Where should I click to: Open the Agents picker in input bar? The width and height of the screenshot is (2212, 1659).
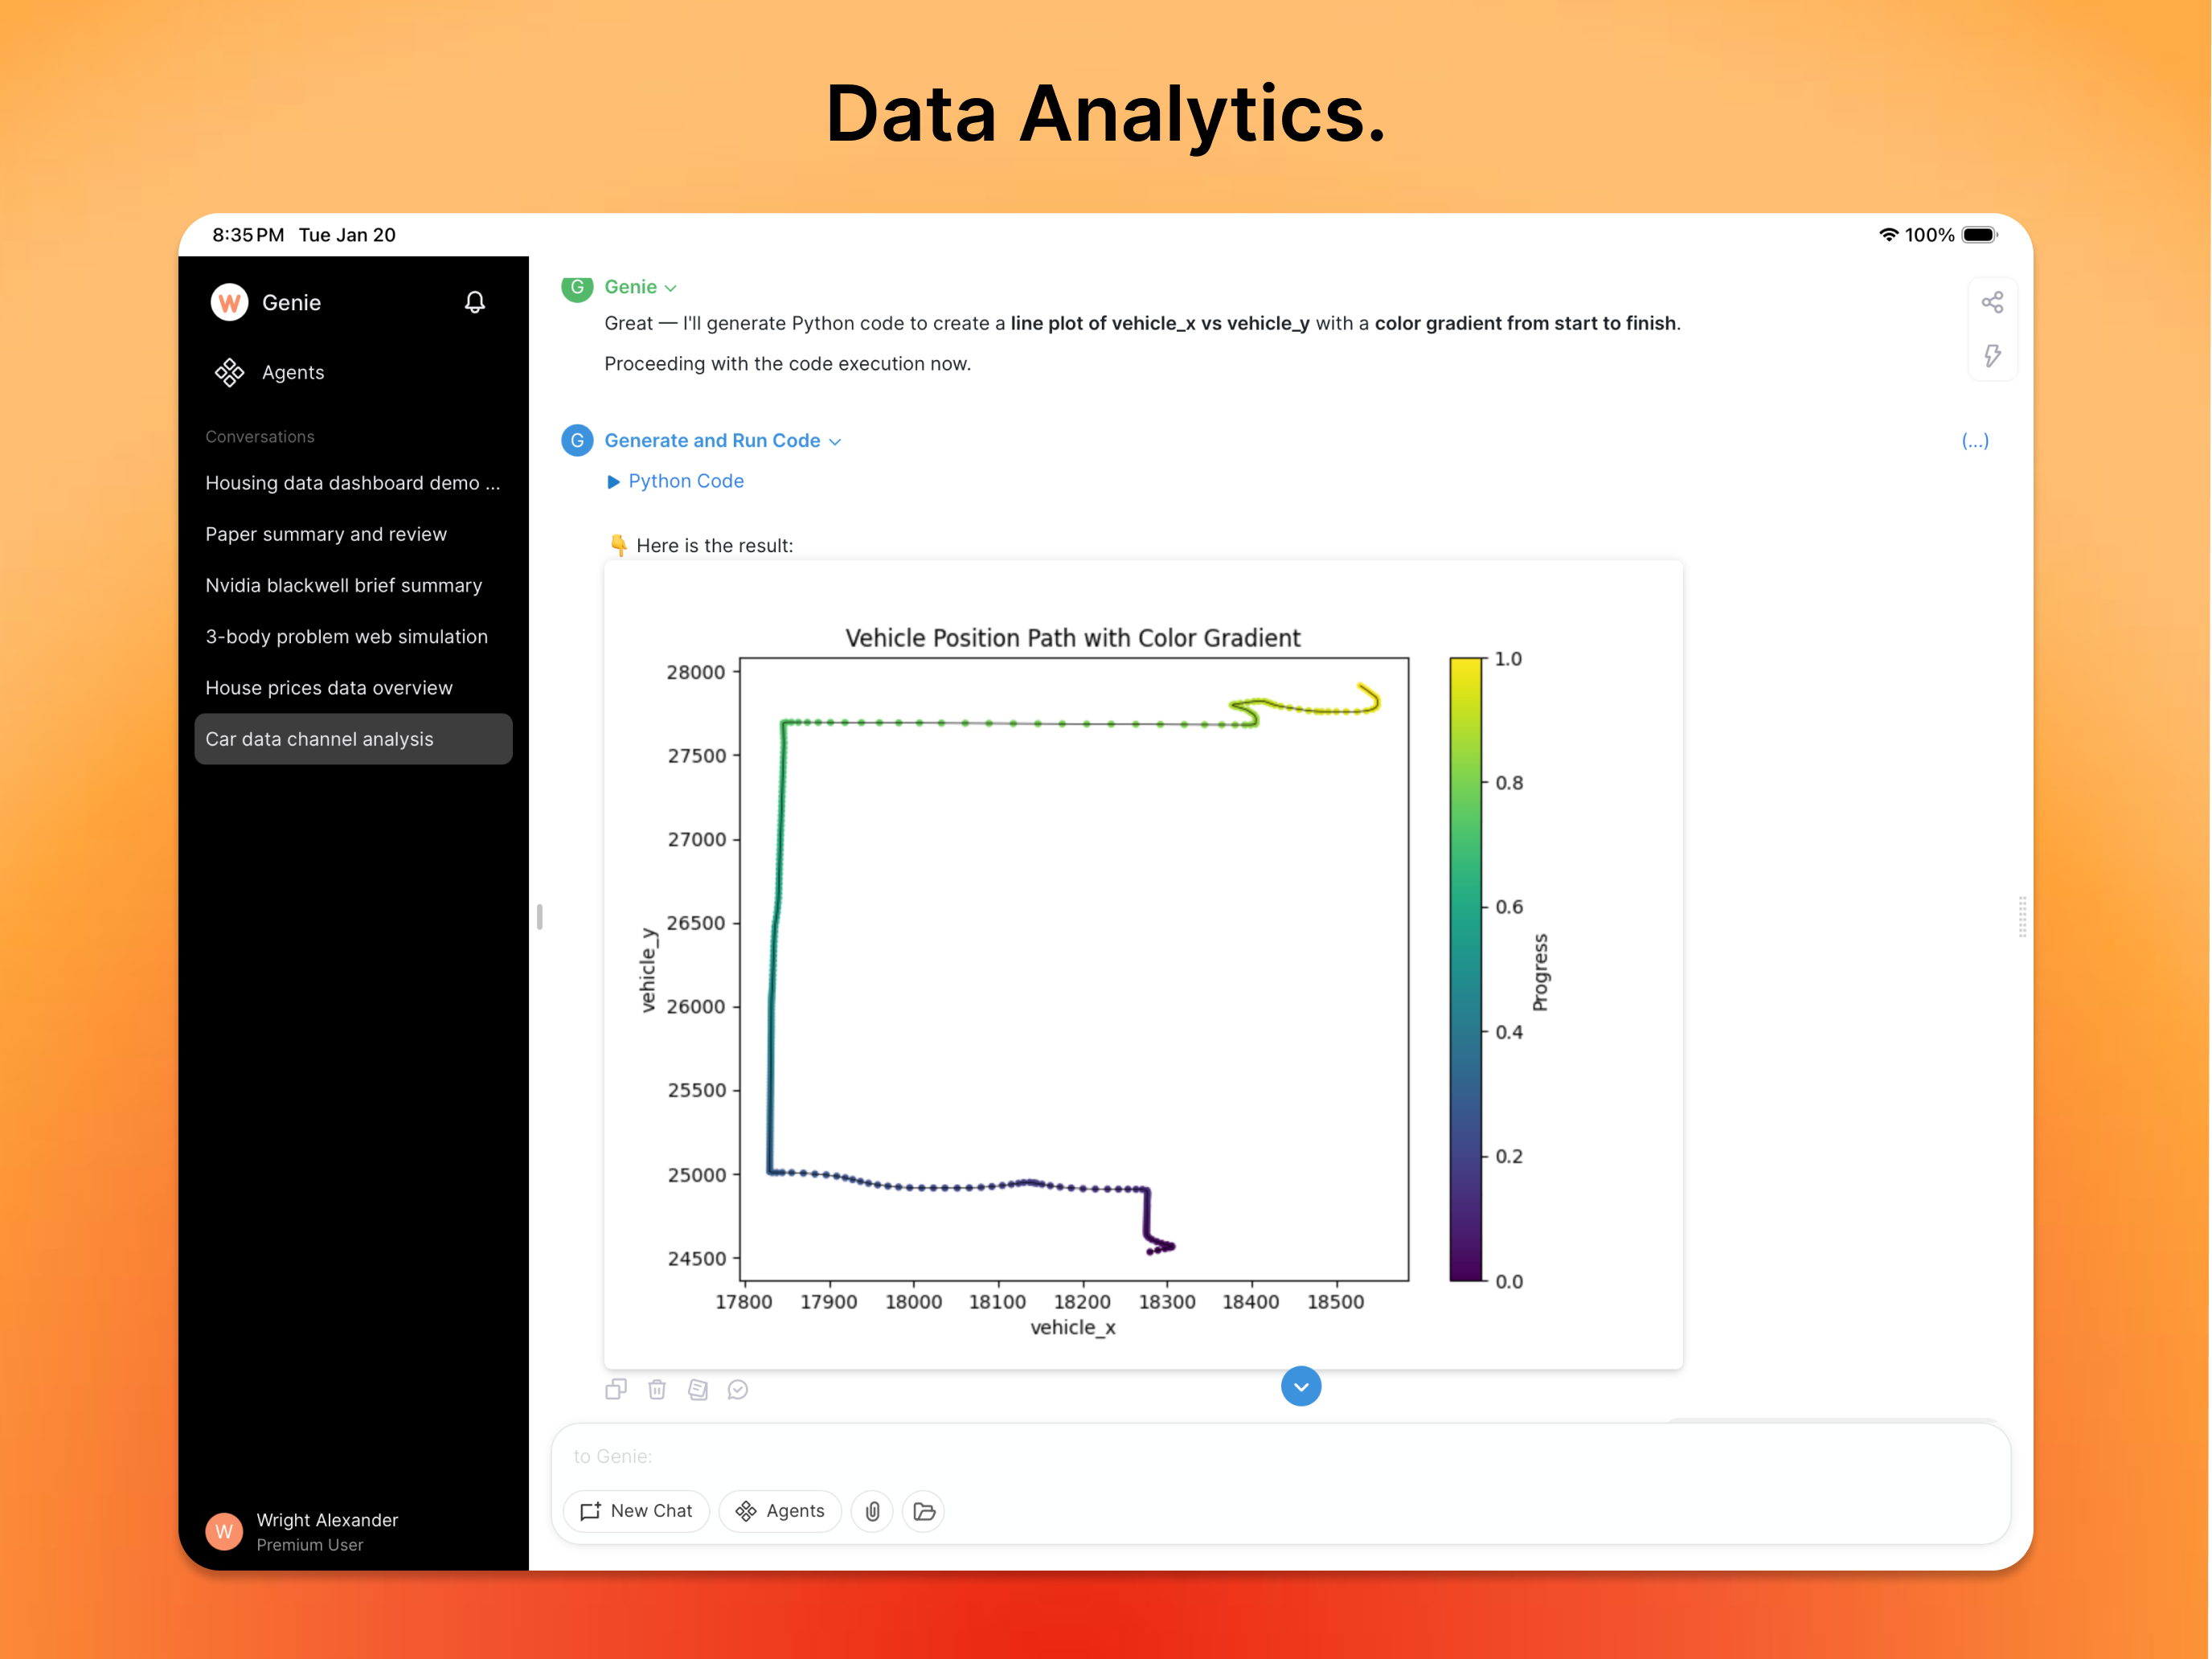(x=780, y=1511)
